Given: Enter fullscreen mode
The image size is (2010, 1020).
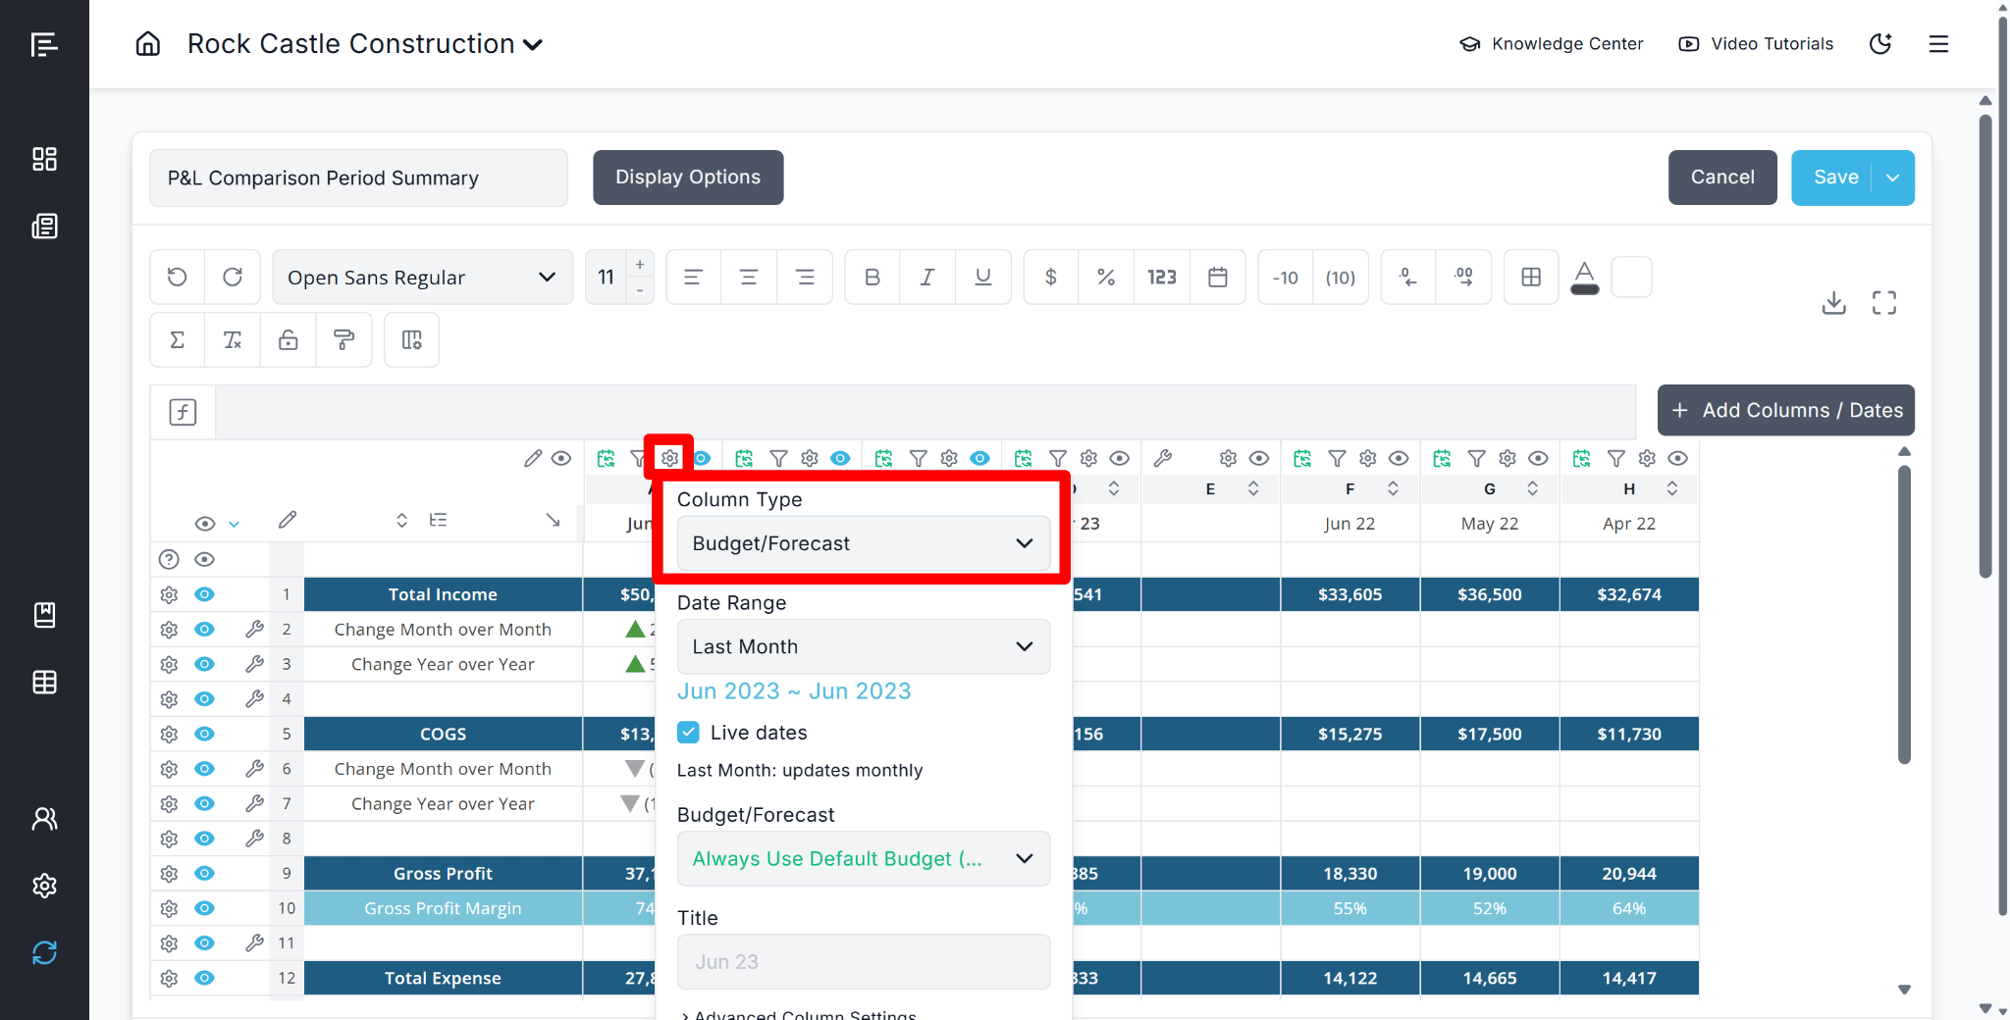Looking at the screenshot, I should (1884, 302).
